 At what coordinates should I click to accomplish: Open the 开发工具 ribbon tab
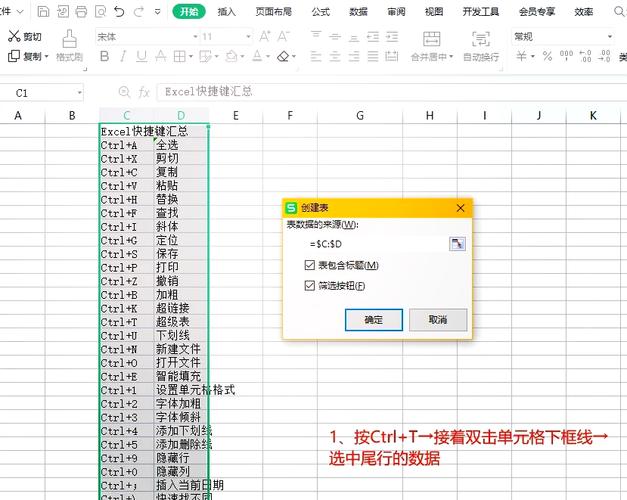pyautogui.click(x=481, y=12)
